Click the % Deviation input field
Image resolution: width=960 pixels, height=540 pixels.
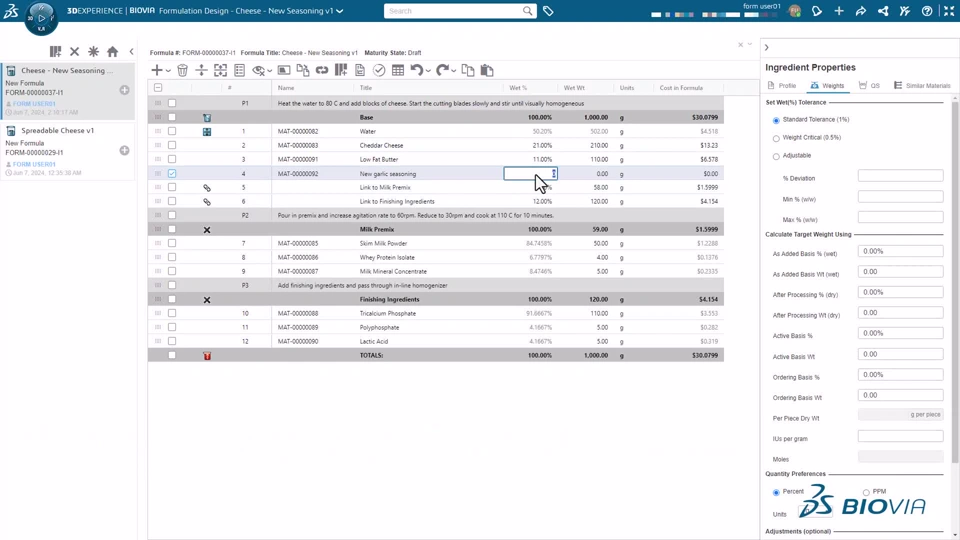click(900, 176)
